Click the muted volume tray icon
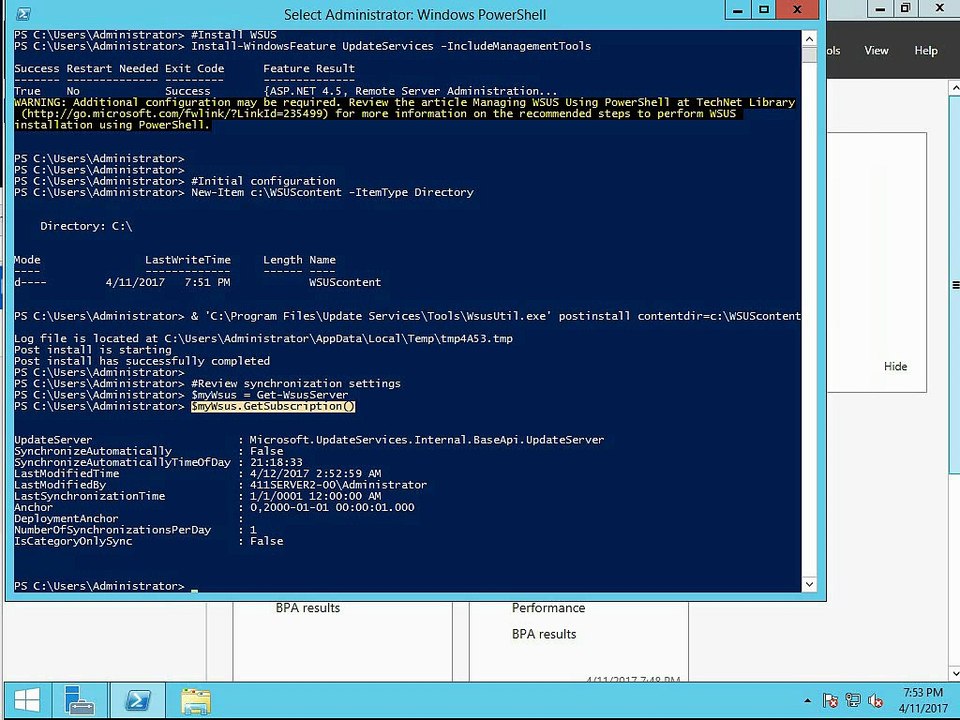The width and height of the screenshot is (960, 720). 876,700
